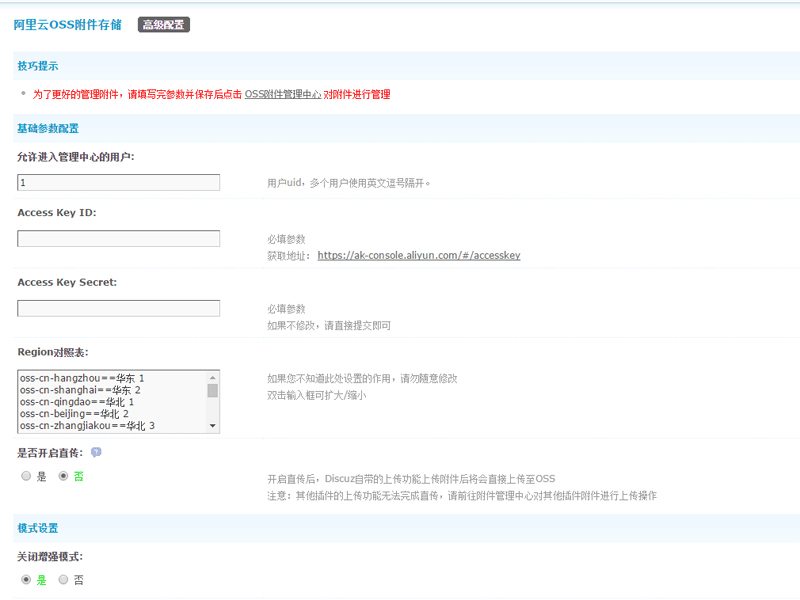
Task: Click the Region list scrollbar down arrow
Action: pos(212,426)
